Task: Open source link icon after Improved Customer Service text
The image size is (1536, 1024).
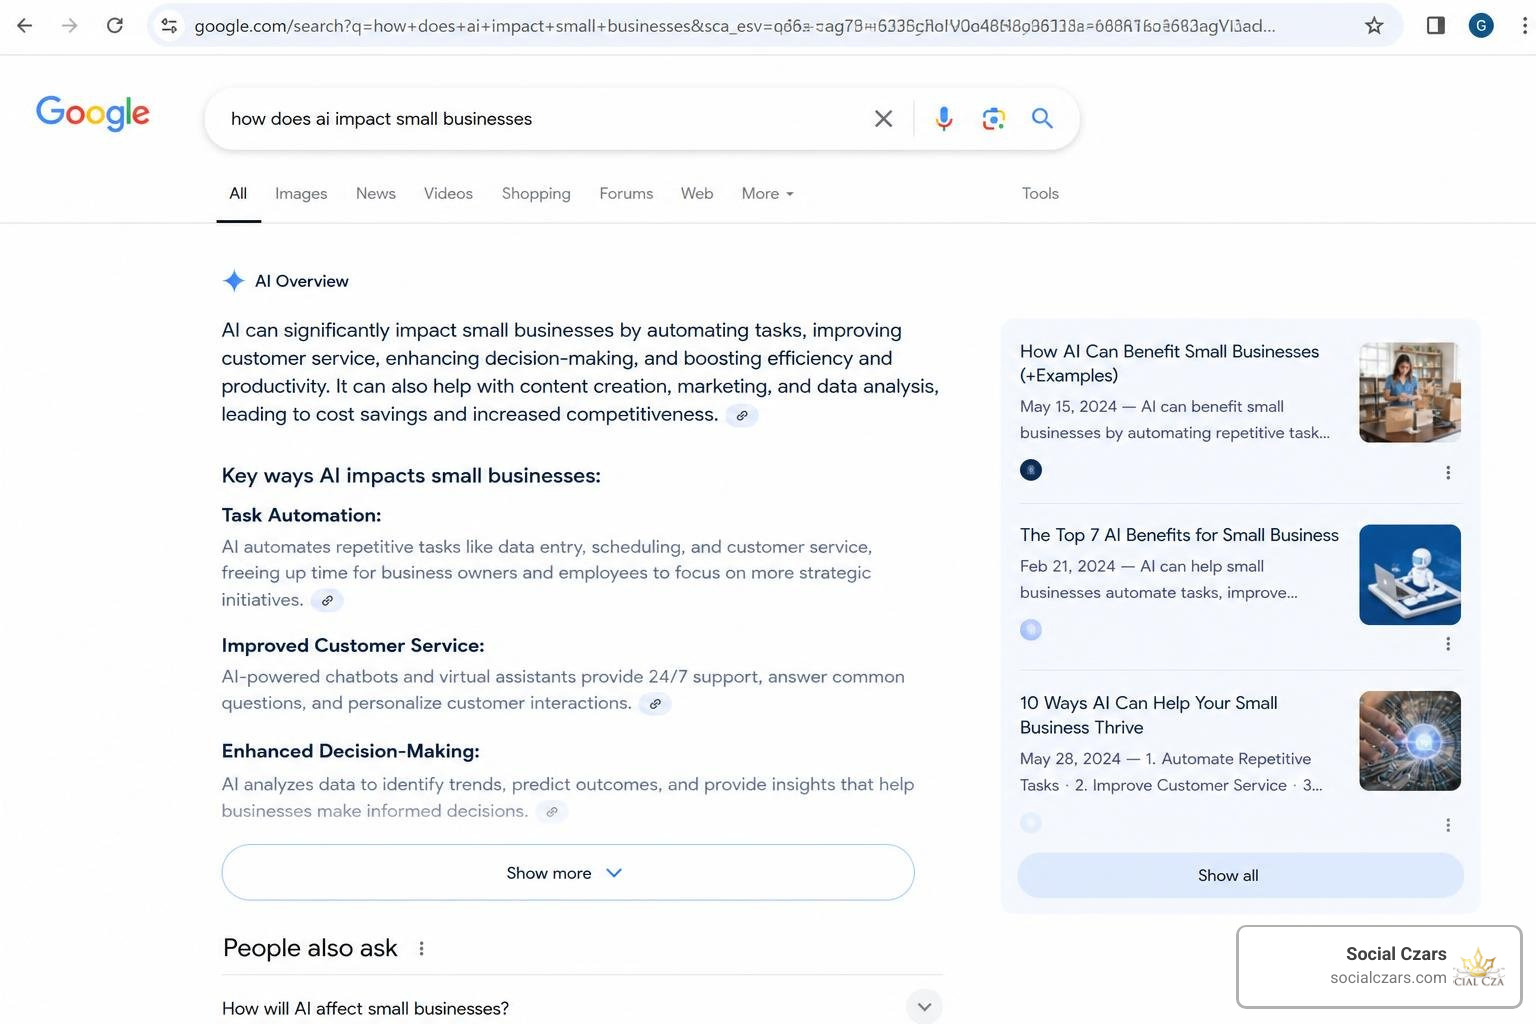Action: [655, 704]
